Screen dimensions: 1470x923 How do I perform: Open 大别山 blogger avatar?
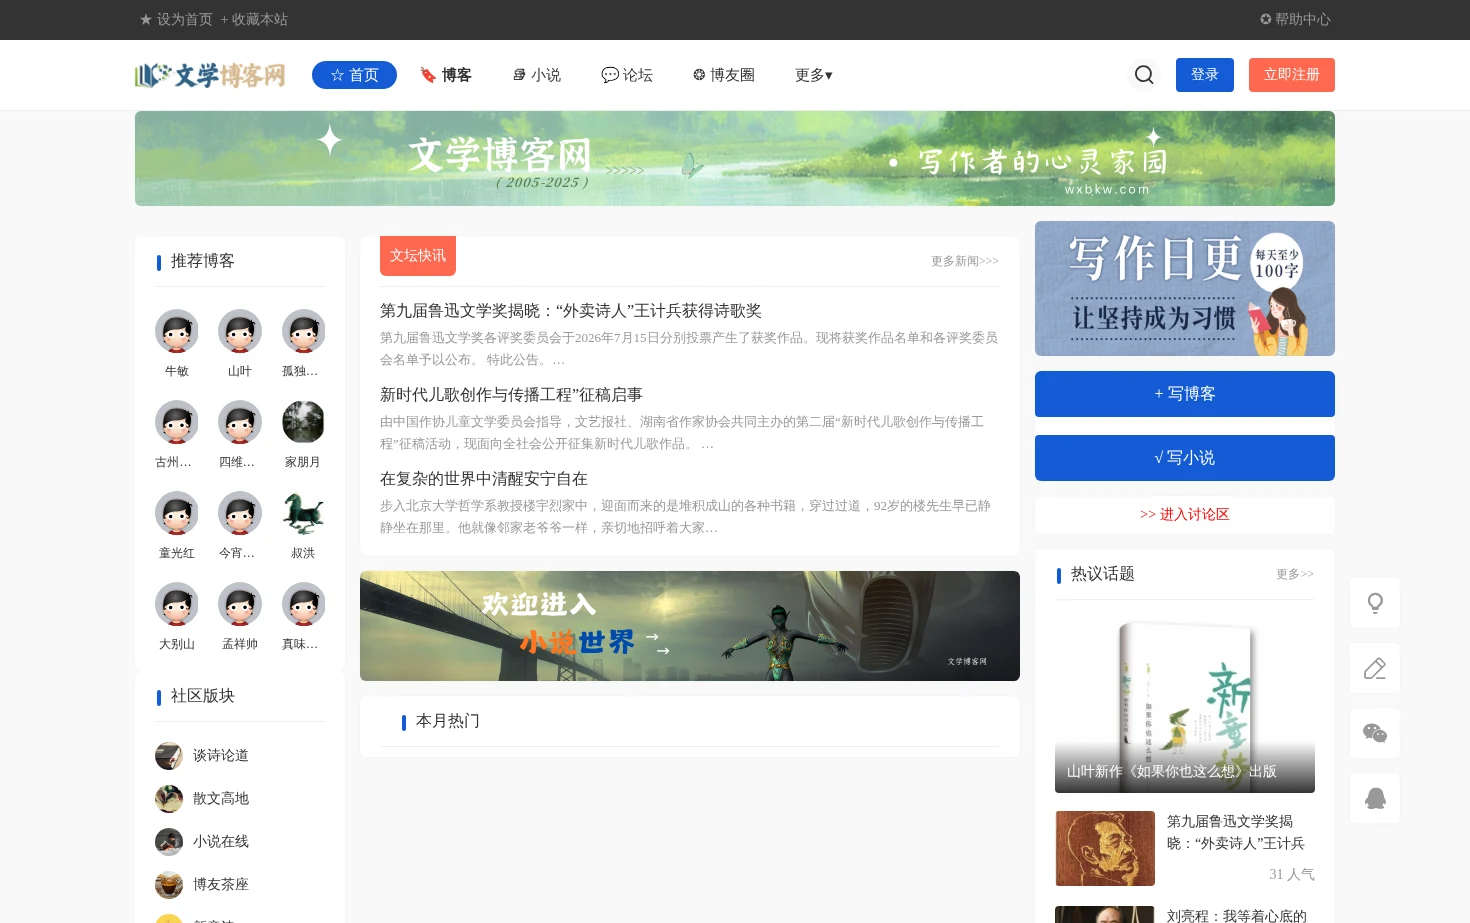pos(177,604)
